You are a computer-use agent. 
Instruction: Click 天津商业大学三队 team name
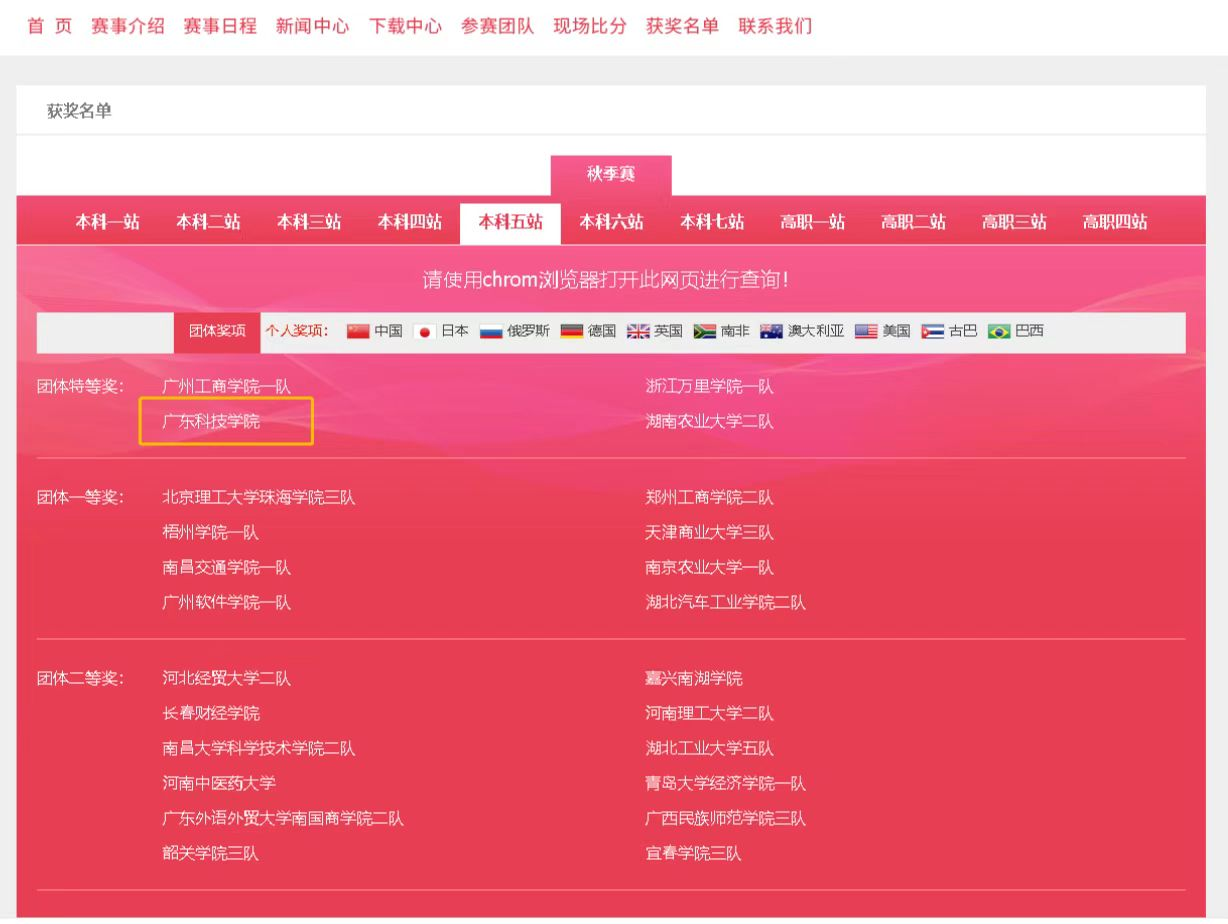click(x=709, y=532)
